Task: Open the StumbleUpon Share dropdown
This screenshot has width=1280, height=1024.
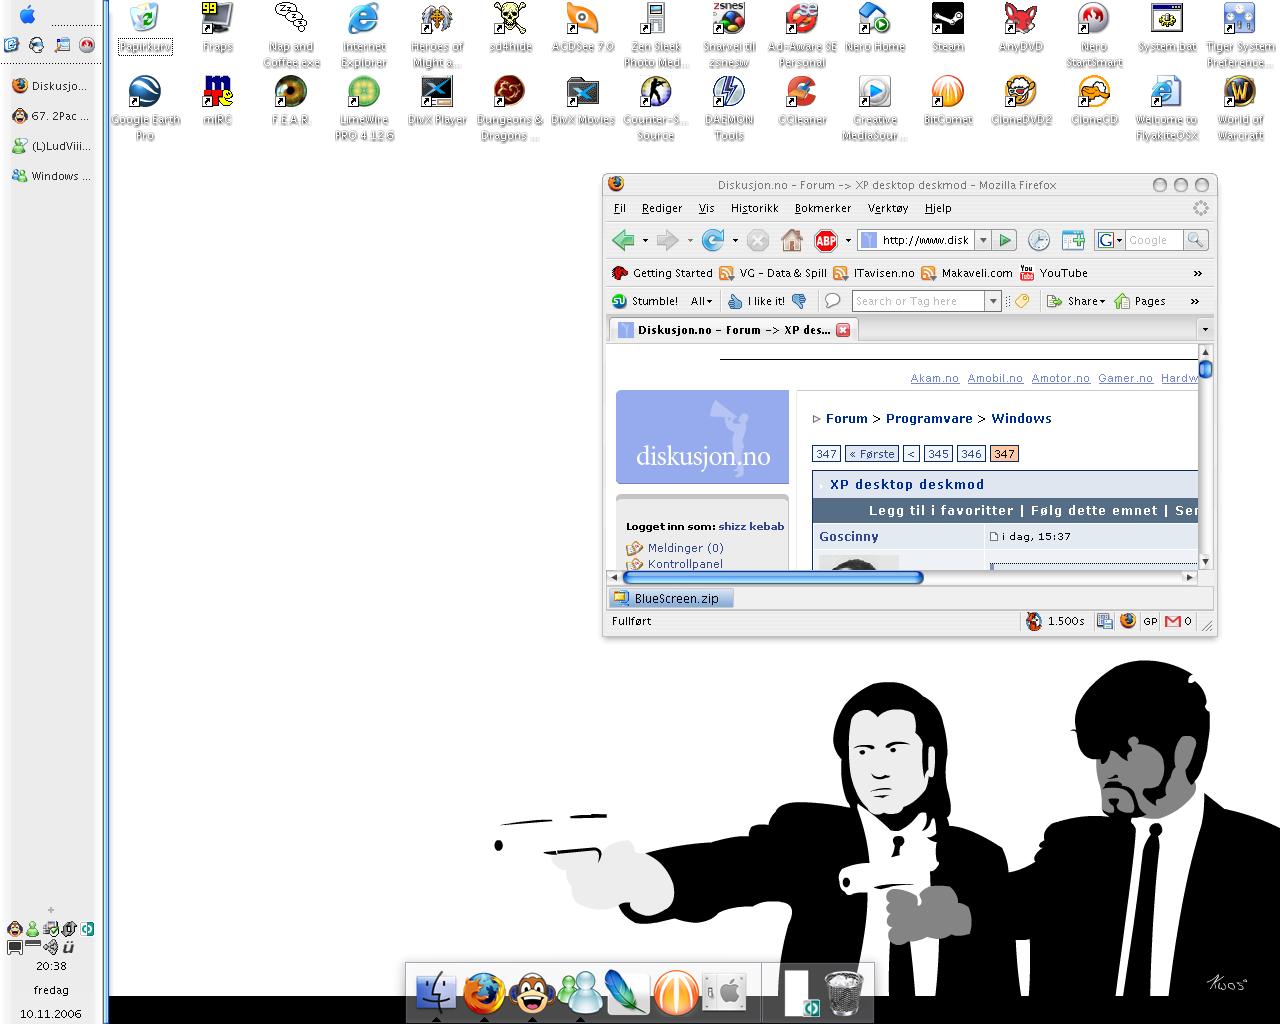Action: point(1076,301)
